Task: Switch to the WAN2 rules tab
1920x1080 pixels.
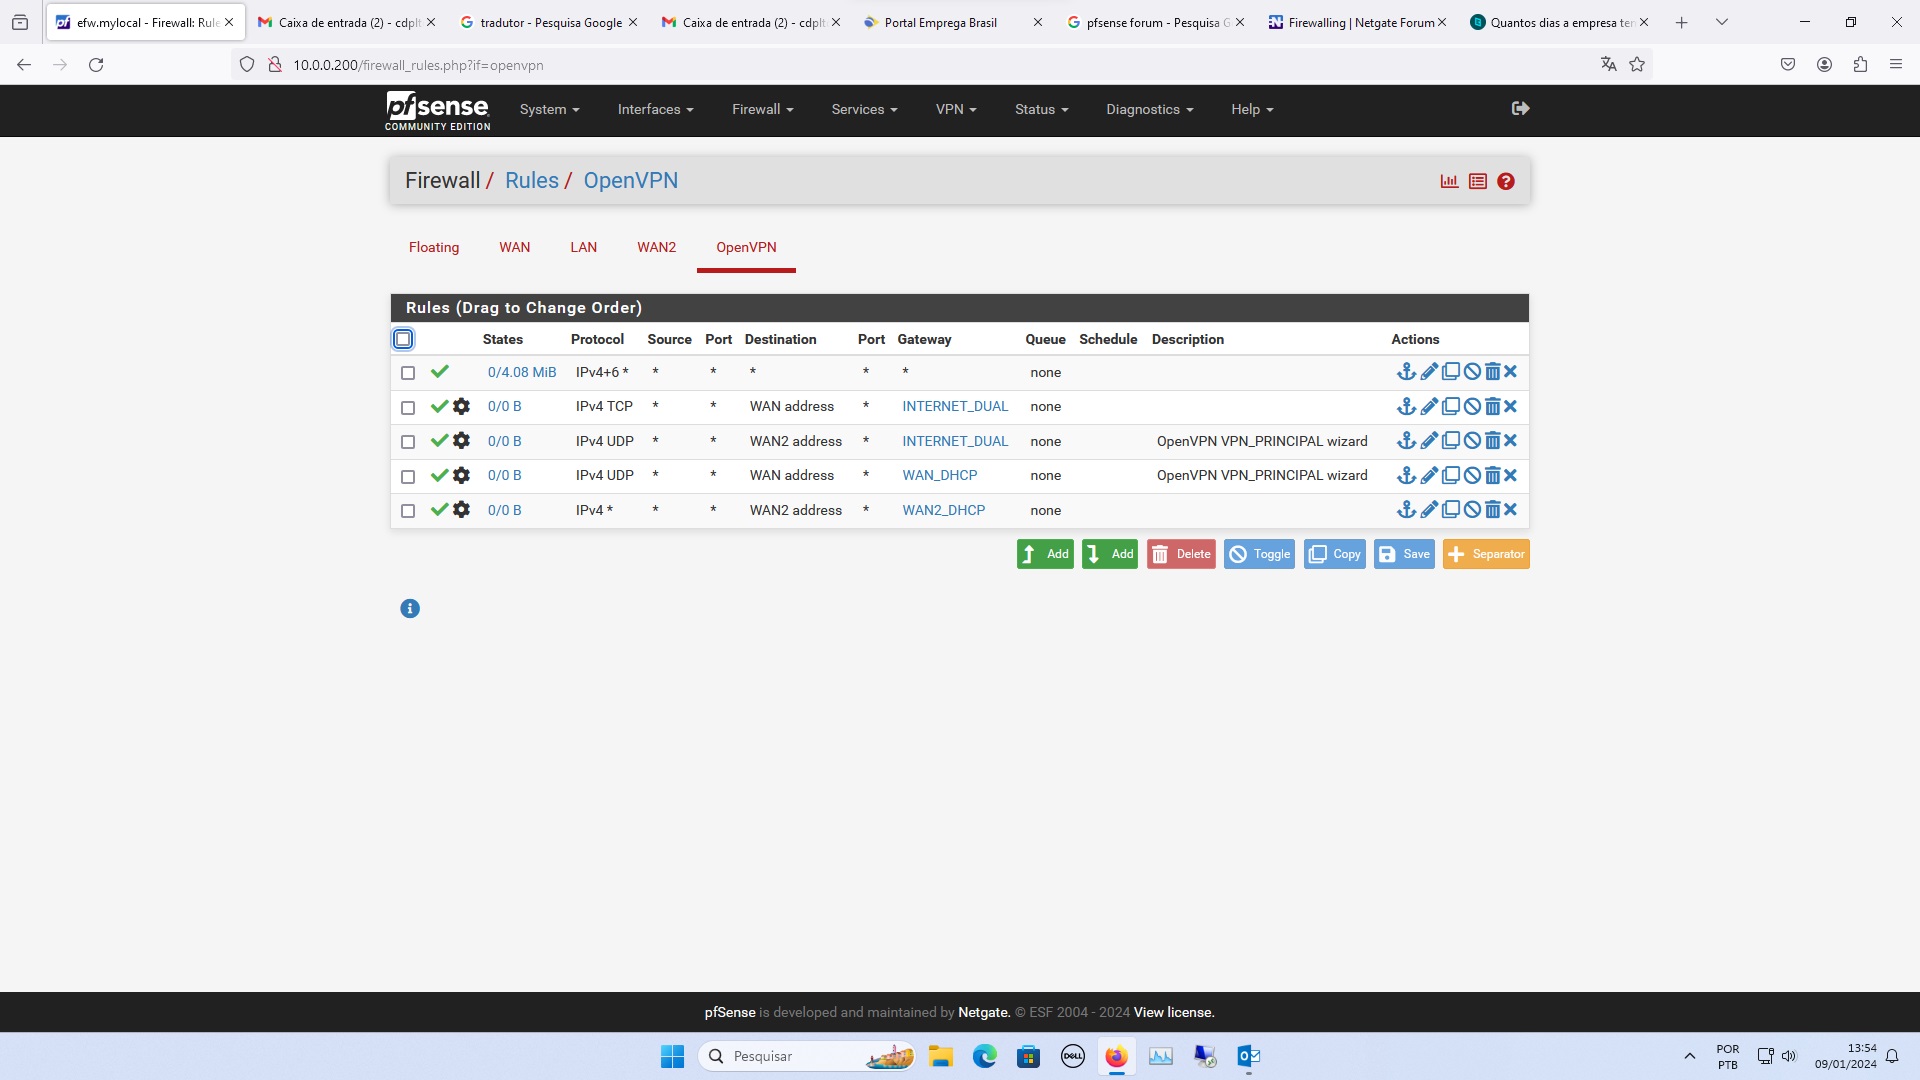Action: (656, 247)
